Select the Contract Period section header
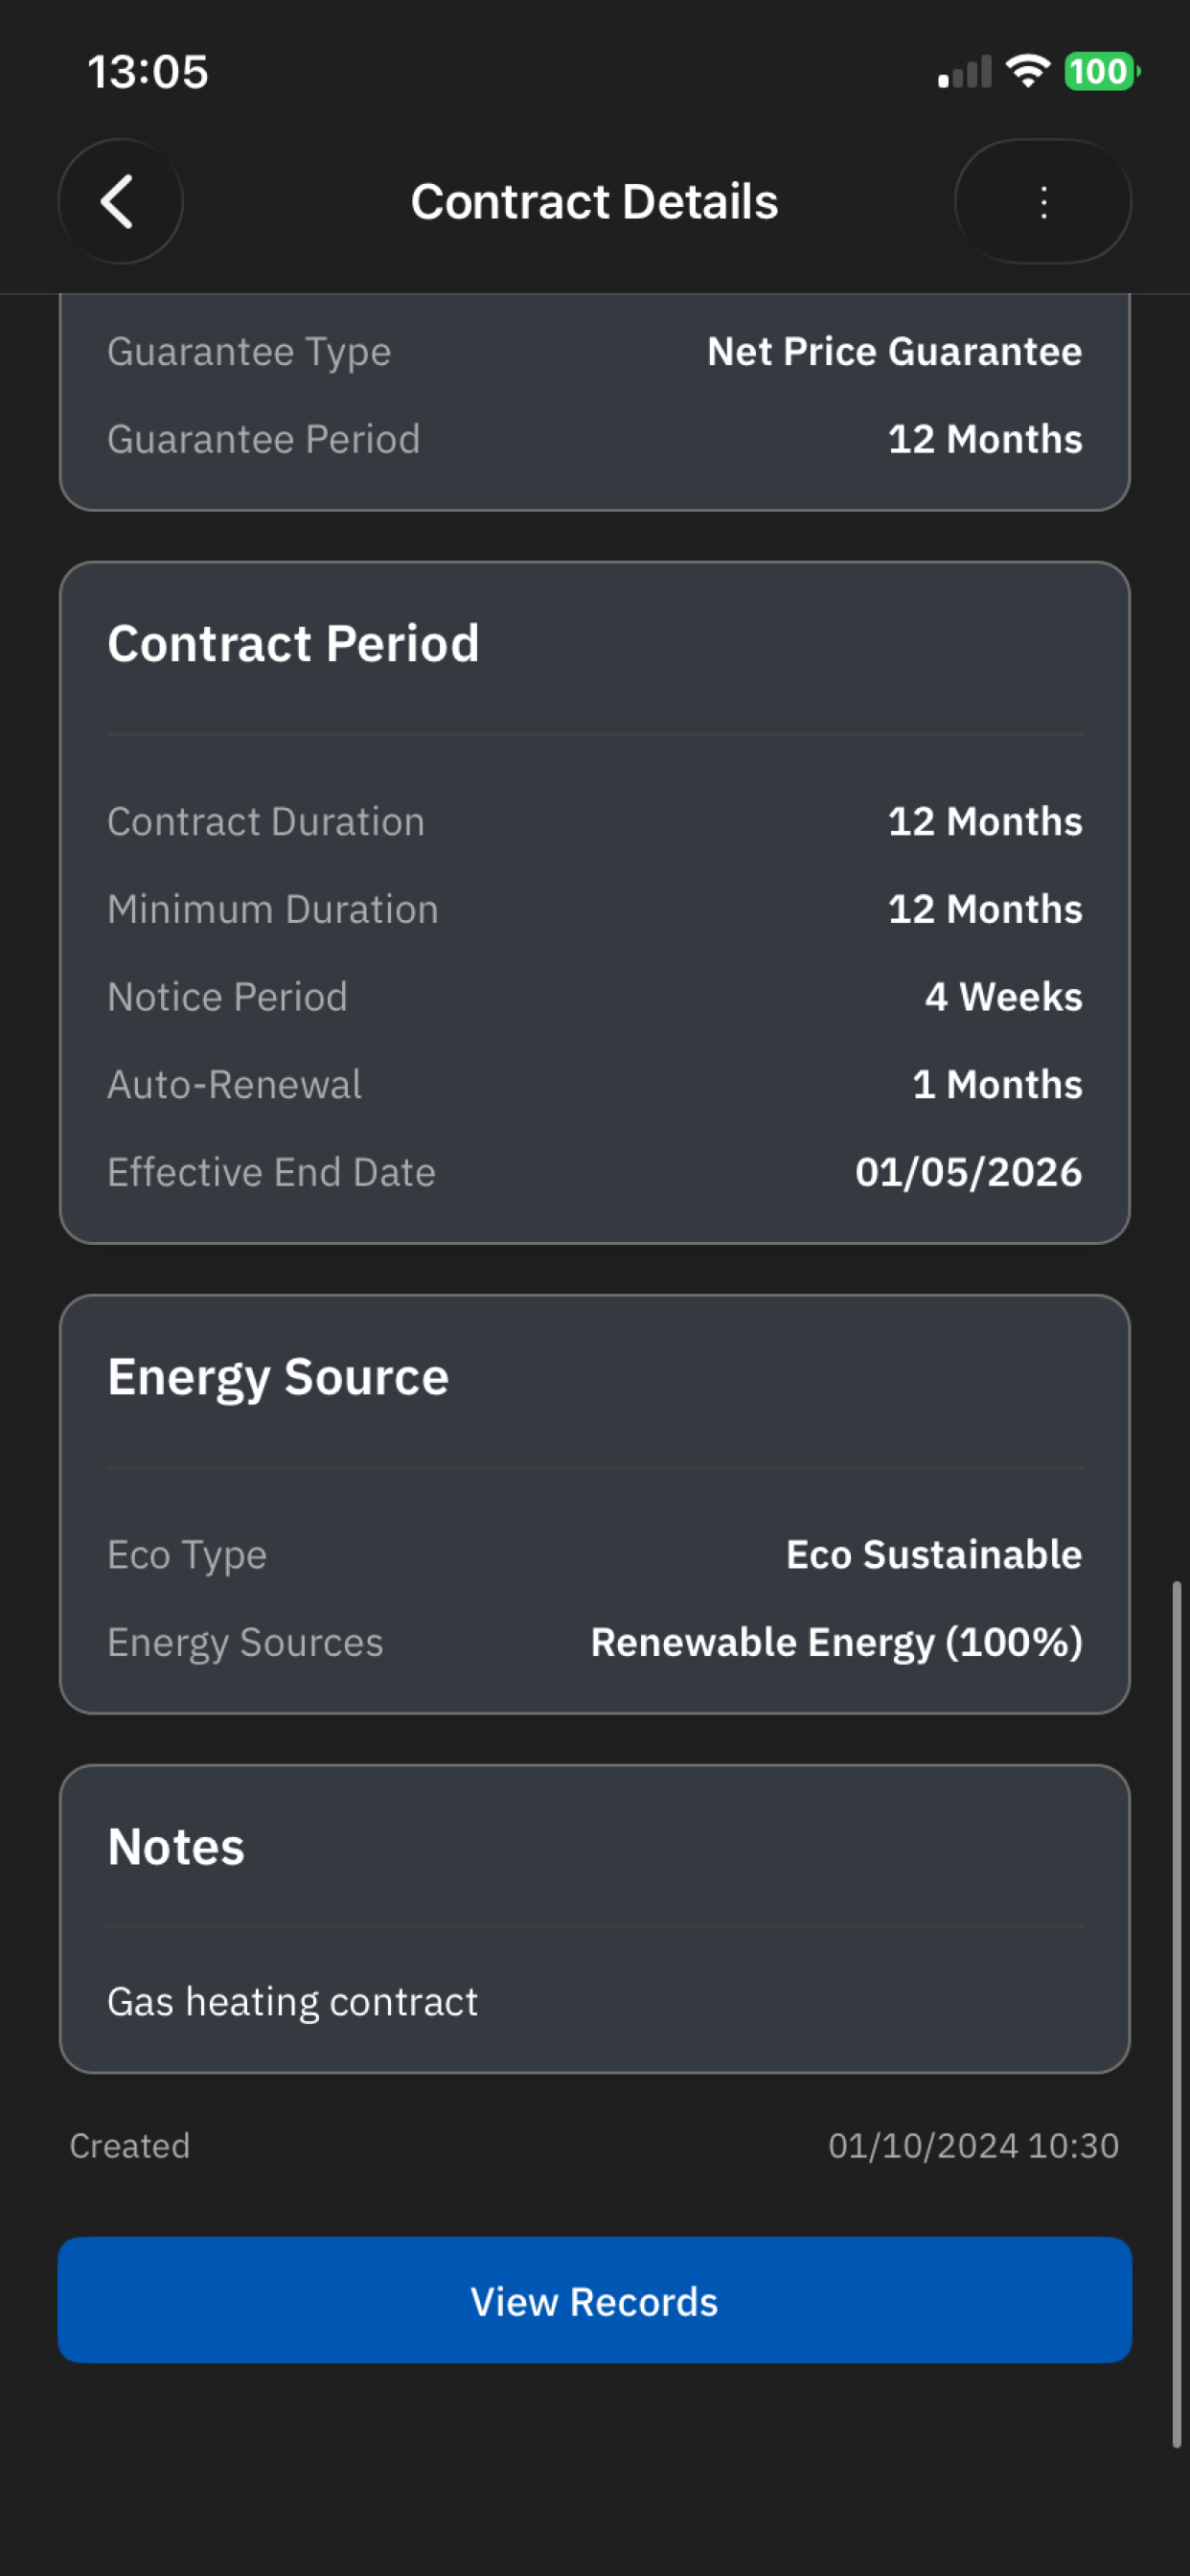 [x=293, y=643]
